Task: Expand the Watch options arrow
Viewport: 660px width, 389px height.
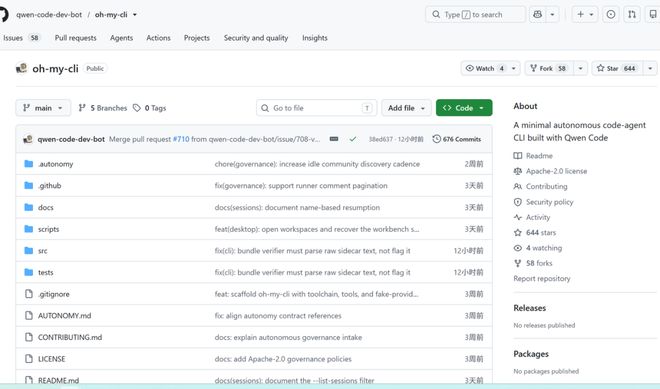Action: (514, 68)
